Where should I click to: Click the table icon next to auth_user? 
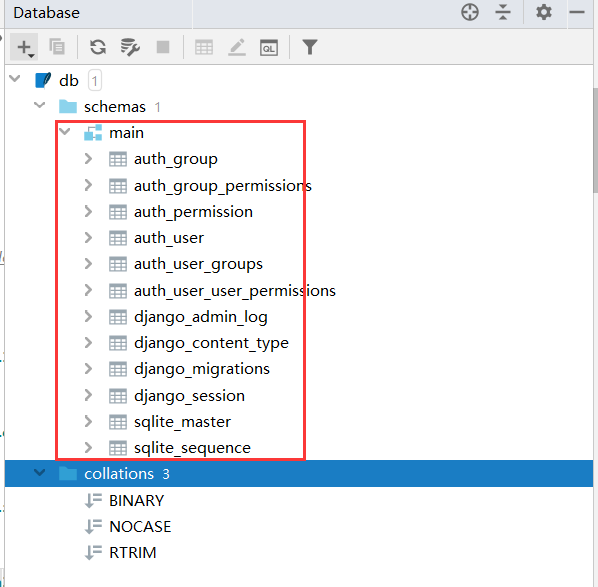coord(118,238)
